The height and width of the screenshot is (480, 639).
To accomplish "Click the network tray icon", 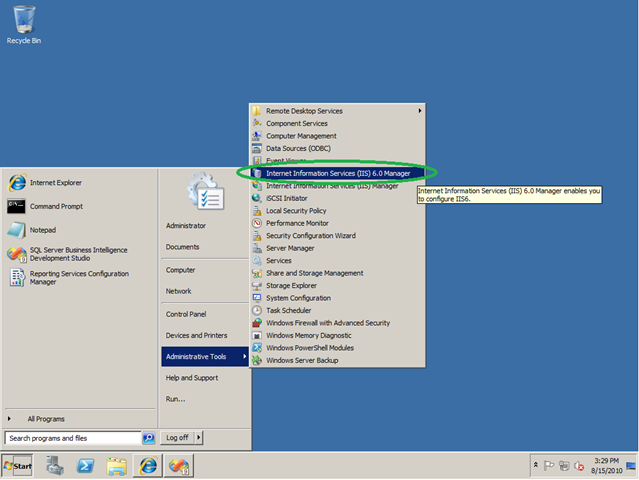I will pos(564,465).
